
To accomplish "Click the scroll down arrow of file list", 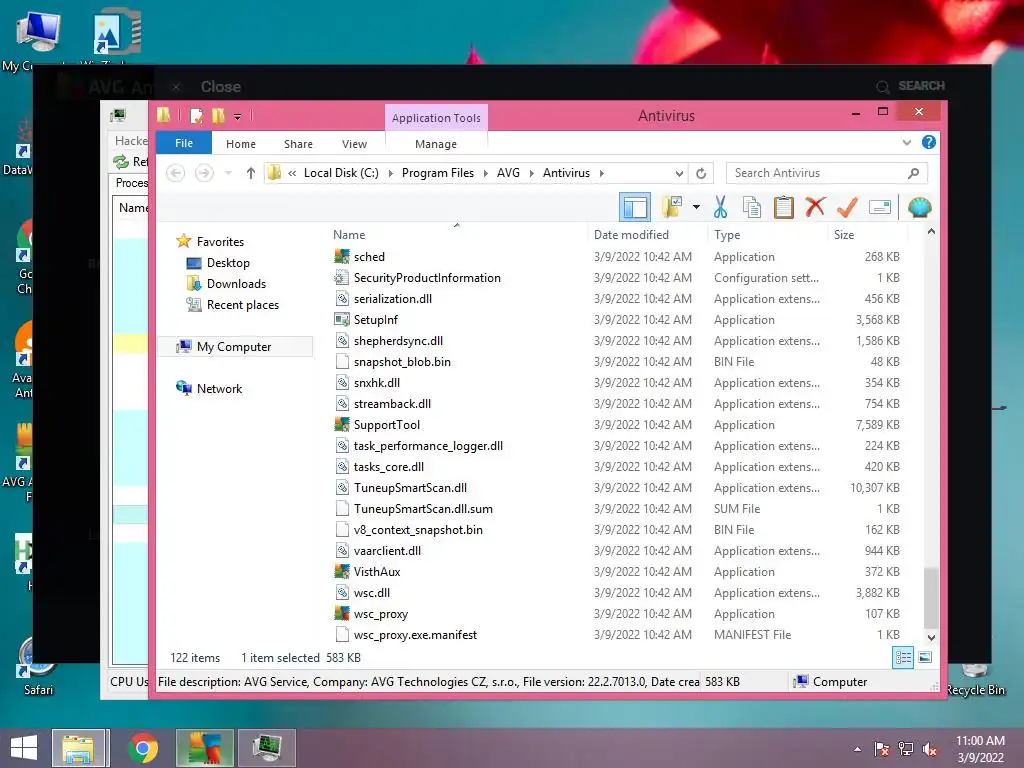I will [931, 637].
